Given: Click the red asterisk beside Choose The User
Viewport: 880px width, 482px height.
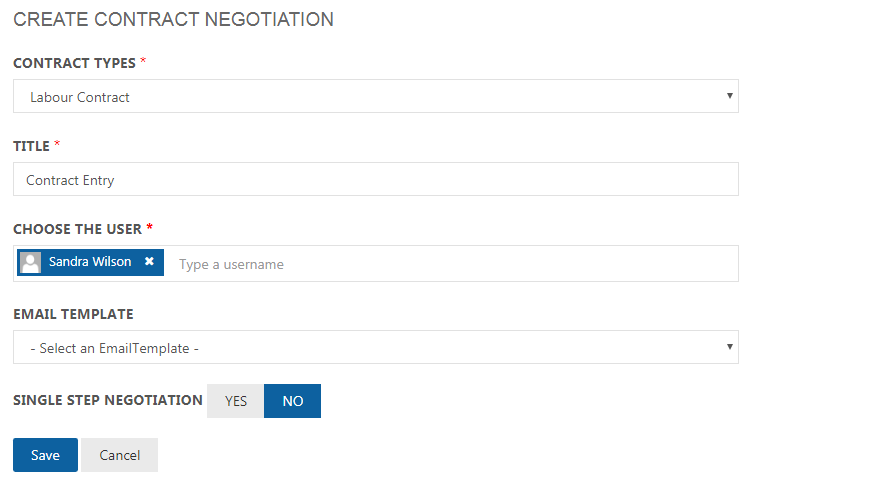Looking at the screenshot, I should [x=150, y=227].
